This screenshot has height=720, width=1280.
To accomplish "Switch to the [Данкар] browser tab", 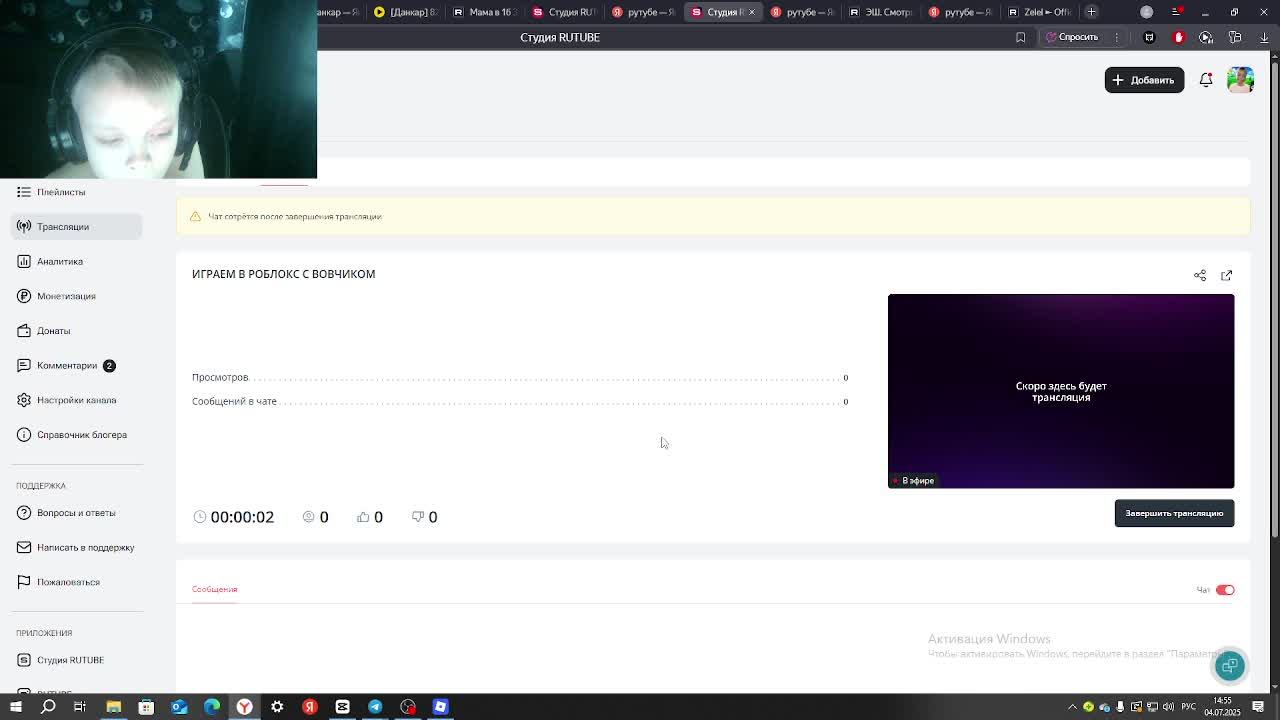I will (406, 12).
